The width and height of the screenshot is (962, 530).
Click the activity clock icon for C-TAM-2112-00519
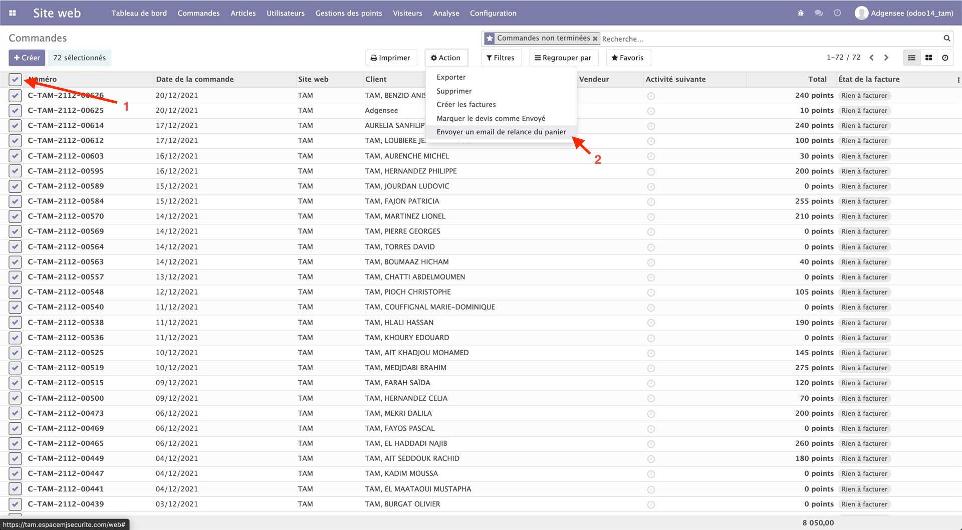pos(651,368)
